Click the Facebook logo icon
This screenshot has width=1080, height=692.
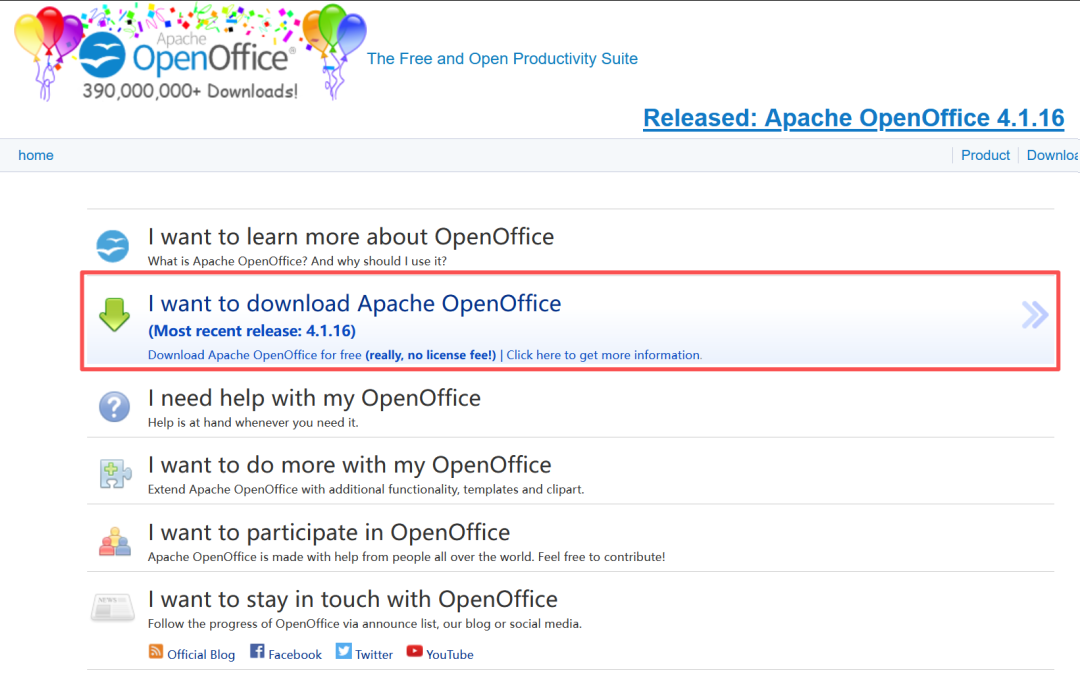[x=257, y=651]
